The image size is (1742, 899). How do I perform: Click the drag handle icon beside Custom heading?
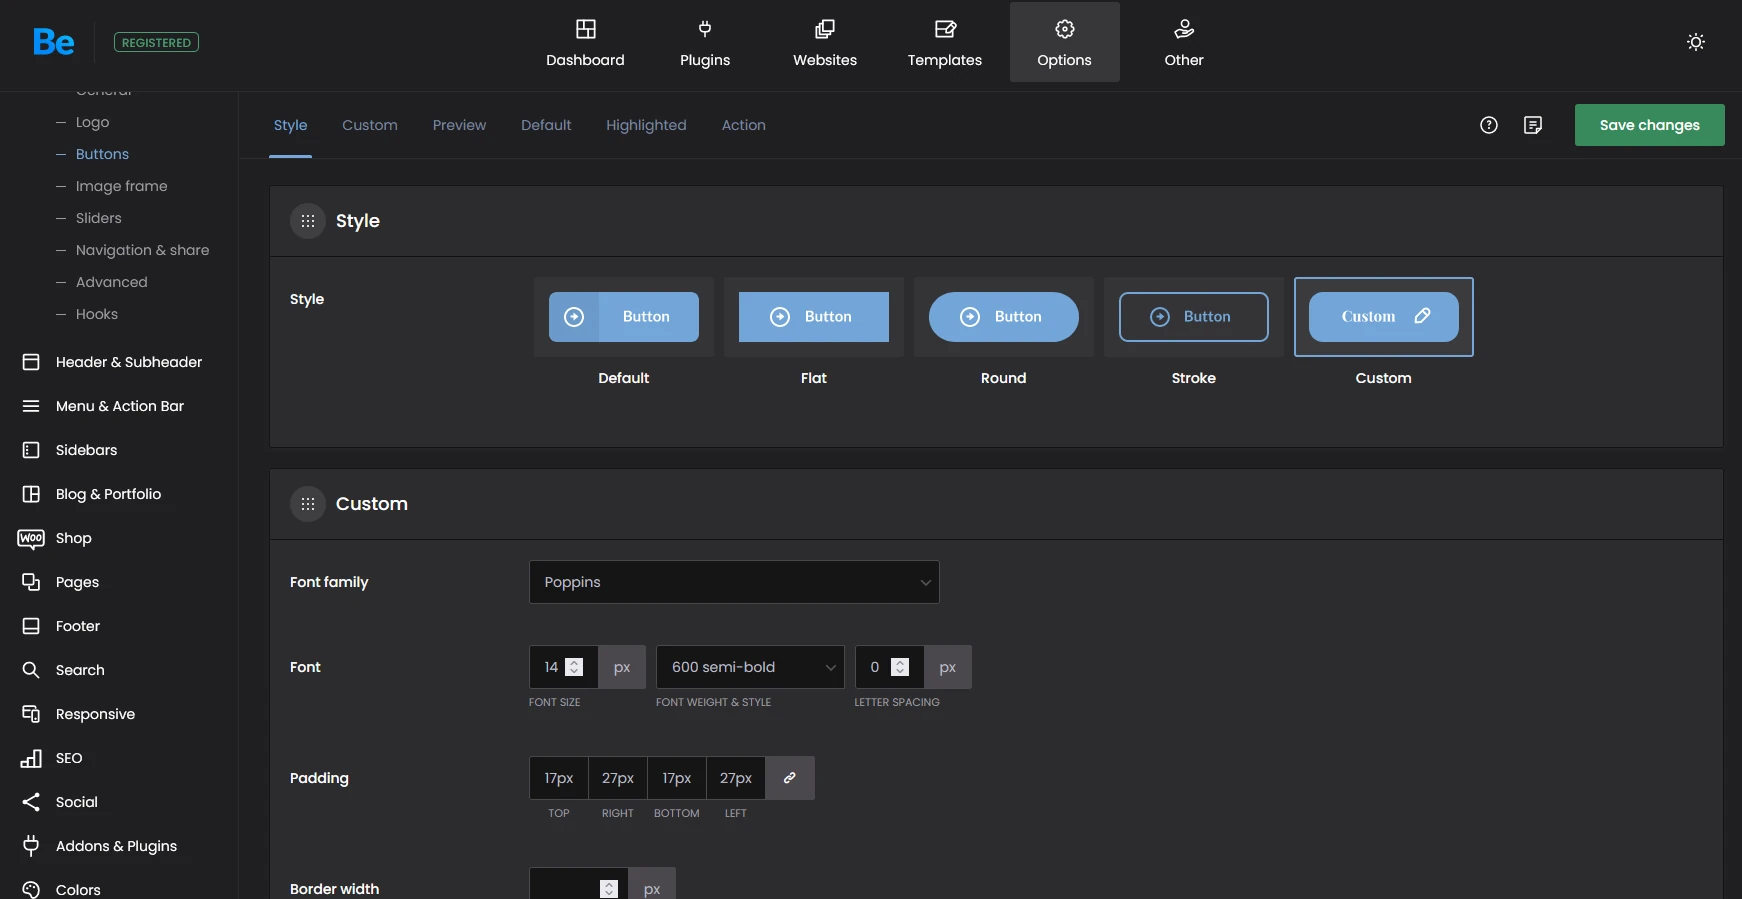308,504
